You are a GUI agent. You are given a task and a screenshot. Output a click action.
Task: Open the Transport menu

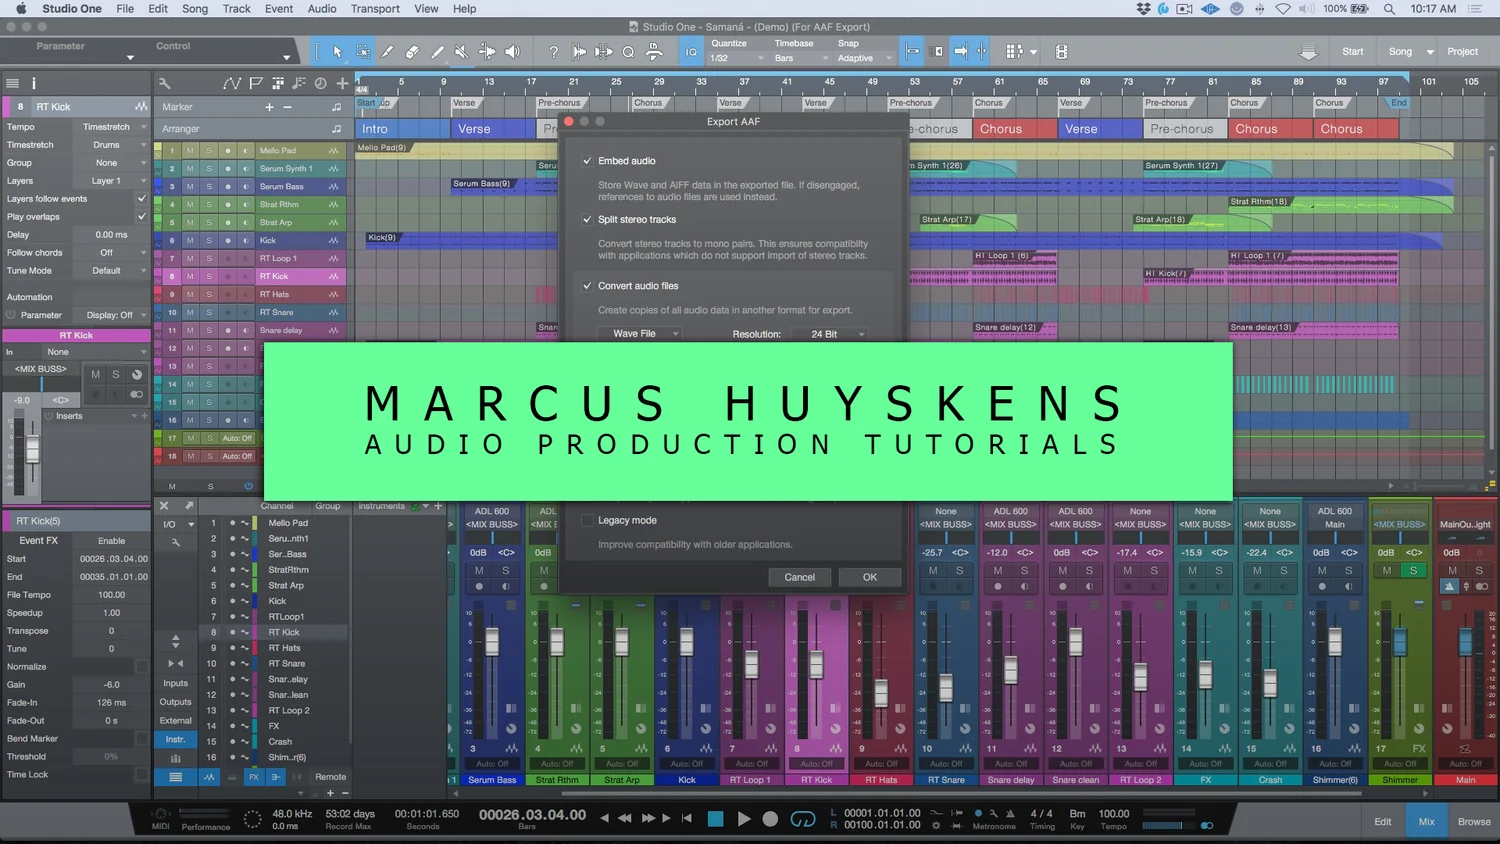375,9
